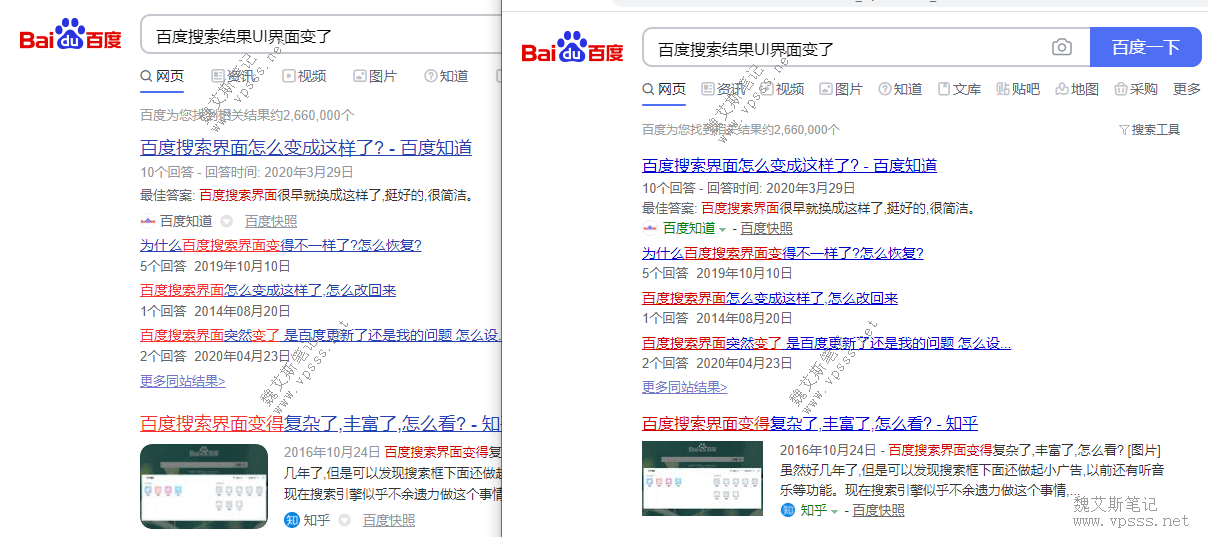Go to the 采购 tab
The width and height of the screenshot is (1208, 537).
[1135, 89]
